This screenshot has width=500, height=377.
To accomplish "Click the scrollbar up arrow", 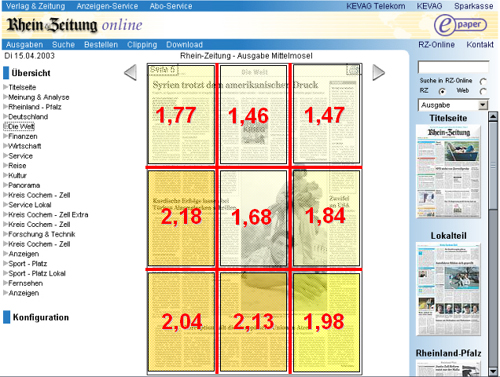I will (493, 116).
